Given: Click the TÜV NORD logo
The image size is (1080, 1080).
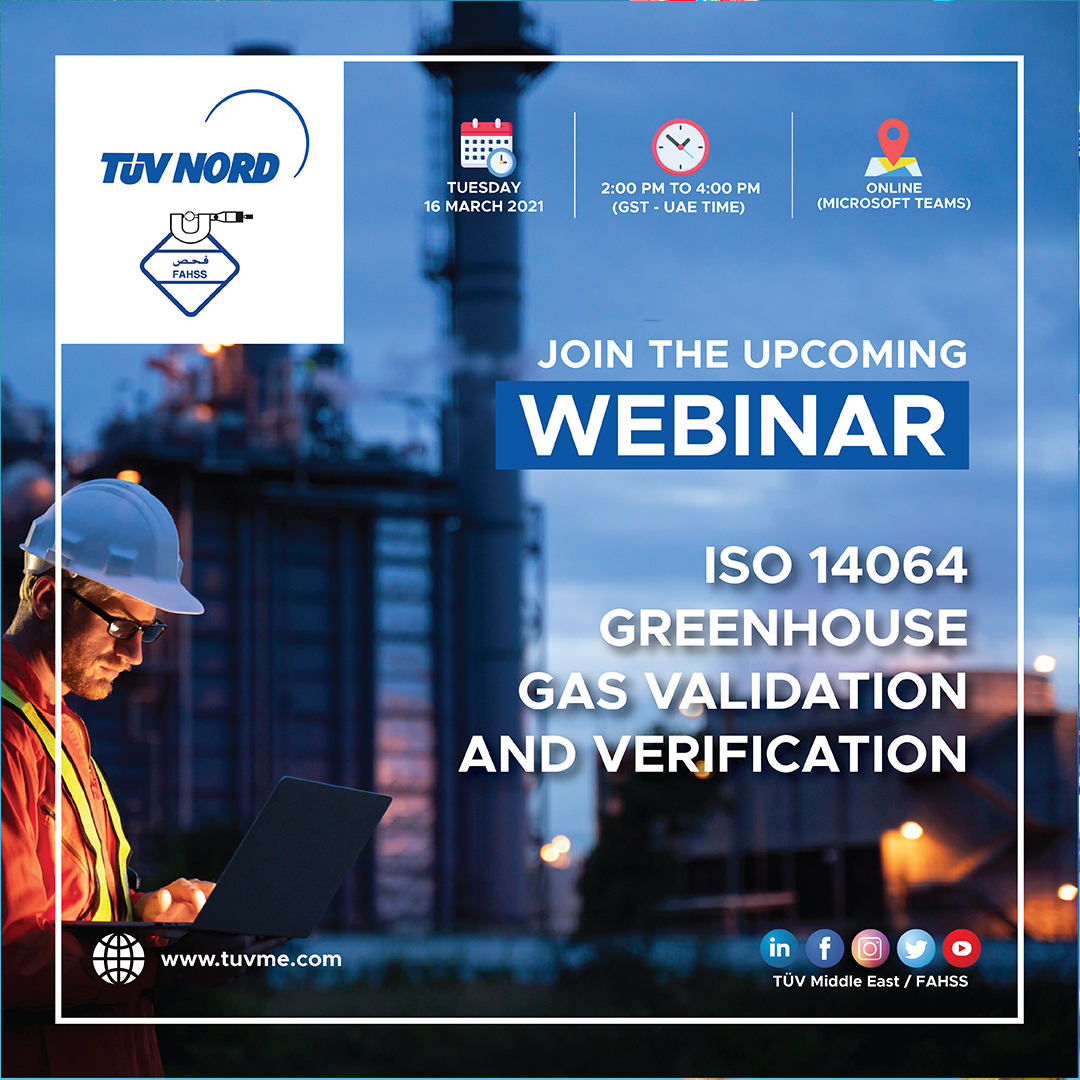Looking at the screenshot, I should pos(205,138).
